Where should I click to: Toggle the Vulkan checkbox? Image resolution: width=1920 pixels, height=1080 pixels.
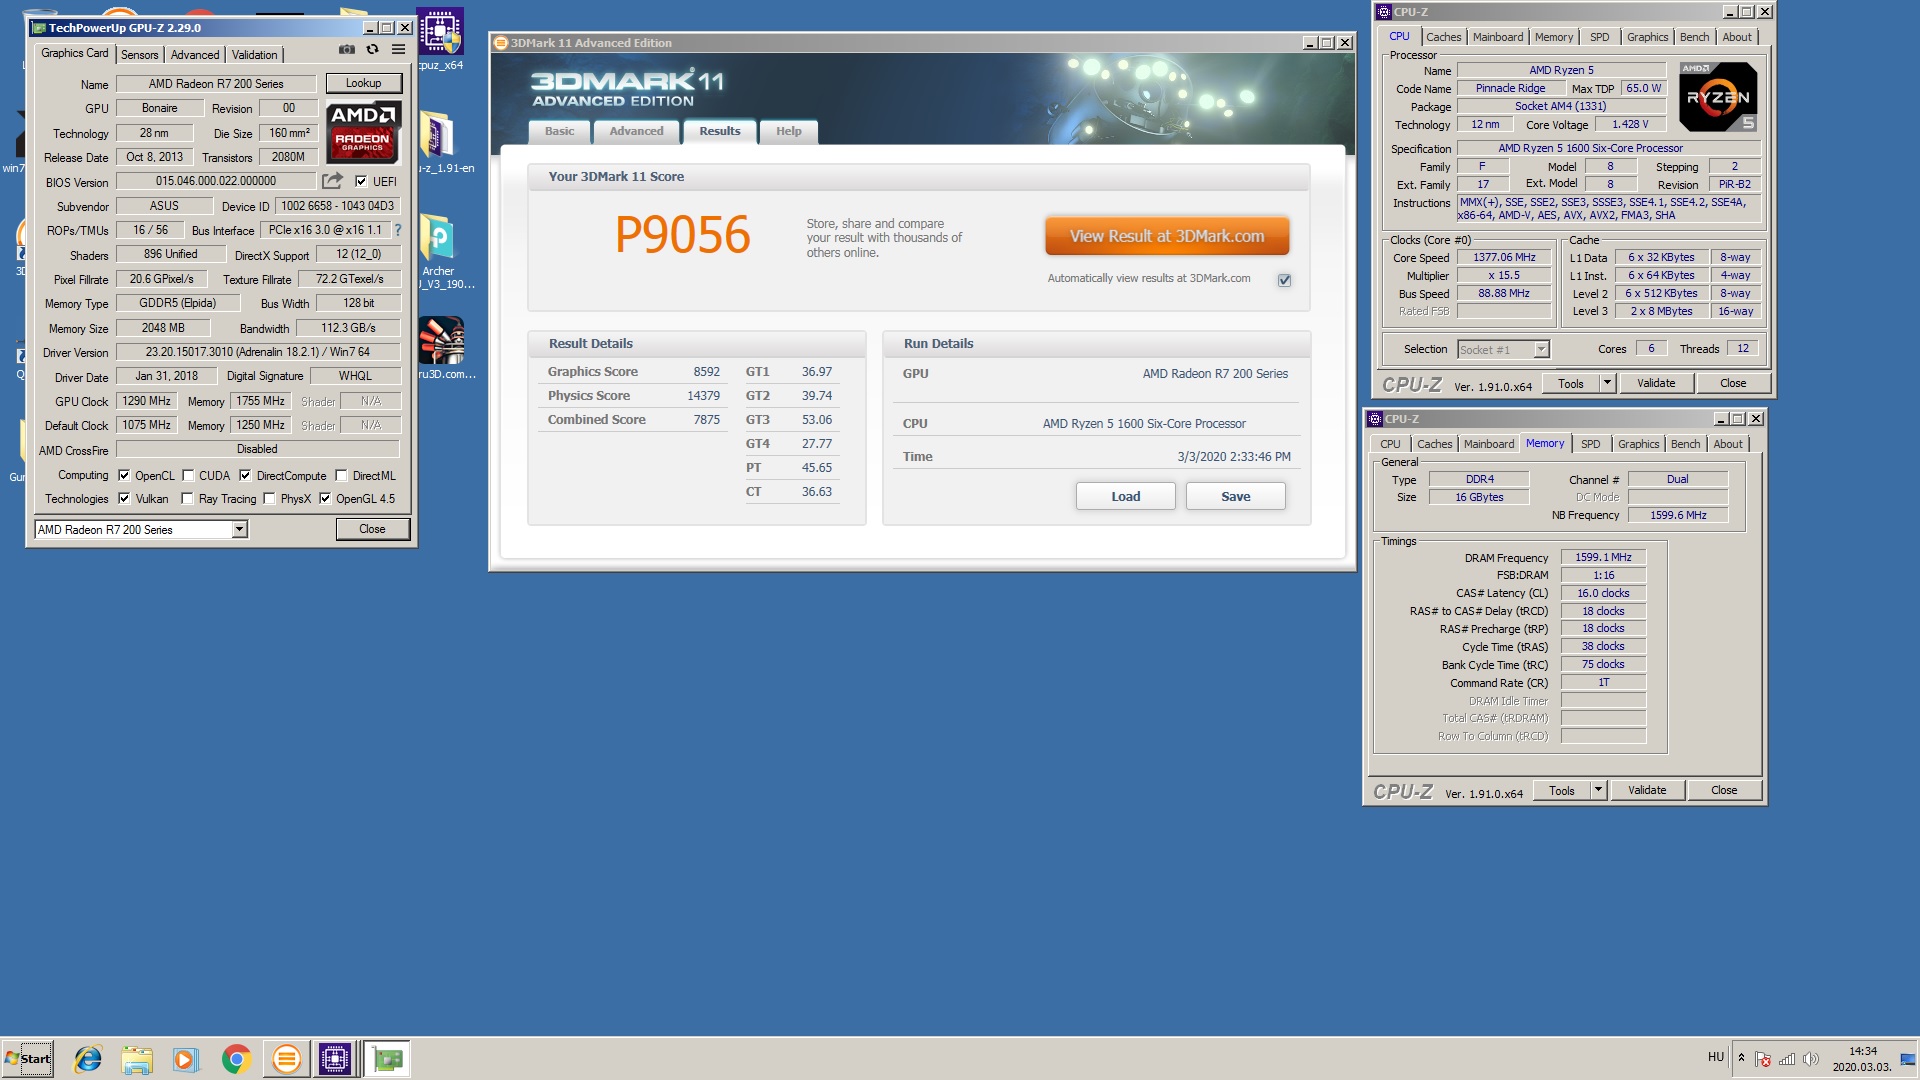tap(124, 498)
